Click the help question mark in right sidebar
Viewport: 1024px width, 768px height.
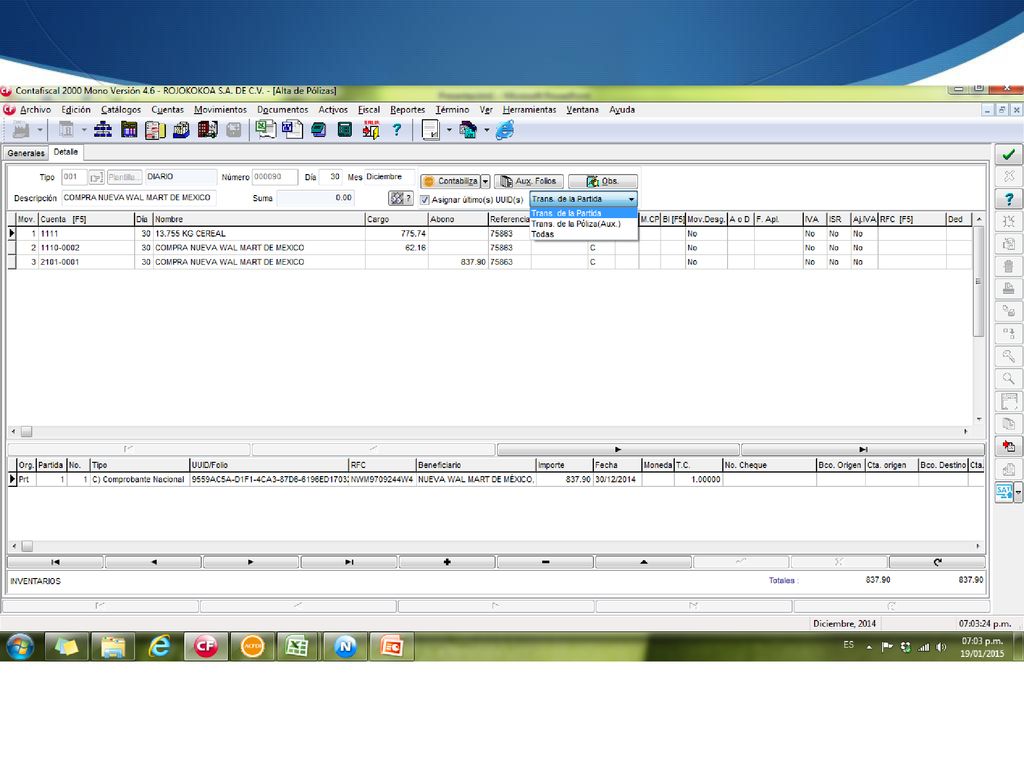(x=1008, y=199)
